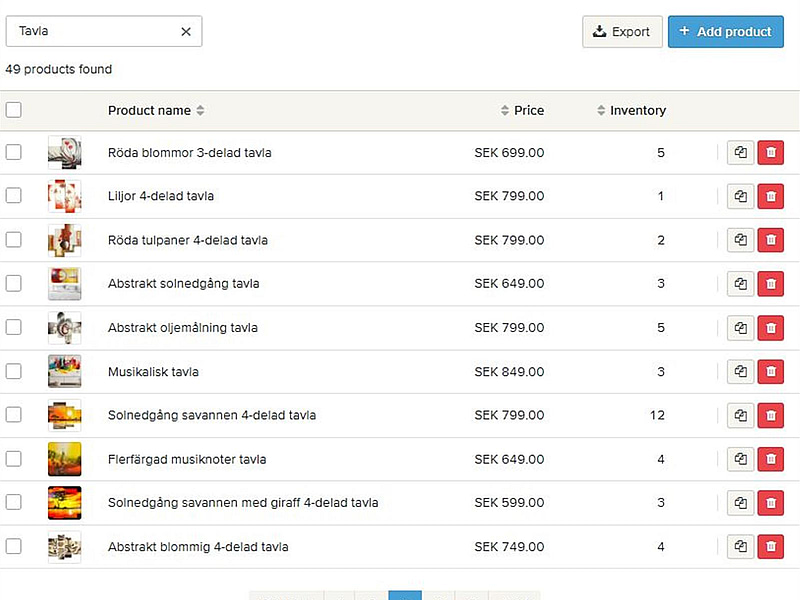The width and height of the screenshot is (800, 600).
Task: Duplicate the Liljor 4-delad tavla product
Action: coord(740,196)
